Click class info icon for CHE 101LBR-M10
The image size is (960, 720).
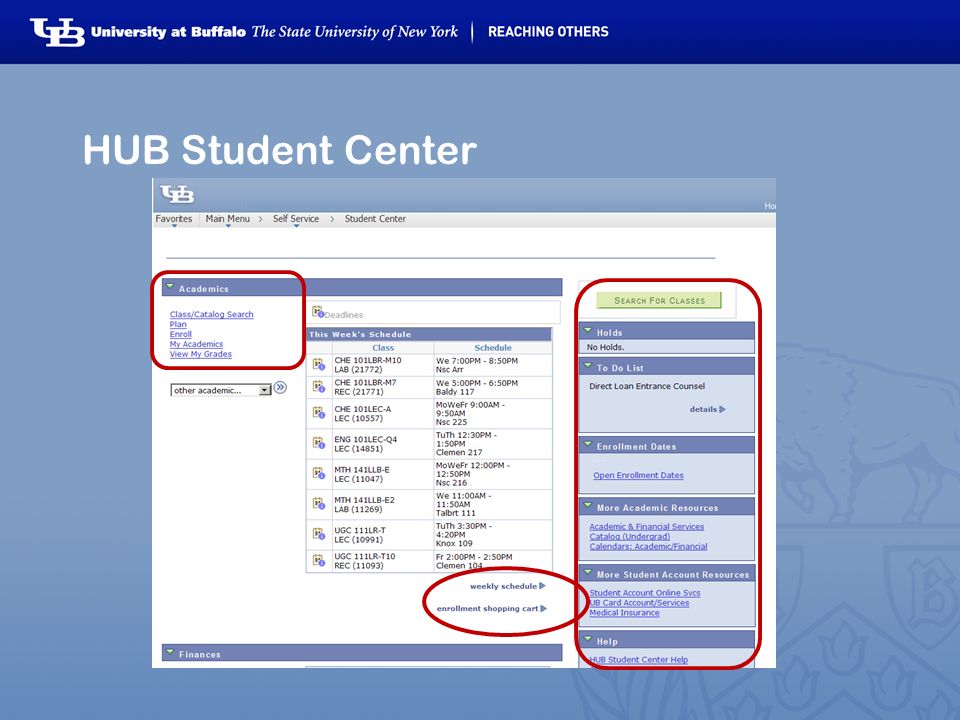319,365
